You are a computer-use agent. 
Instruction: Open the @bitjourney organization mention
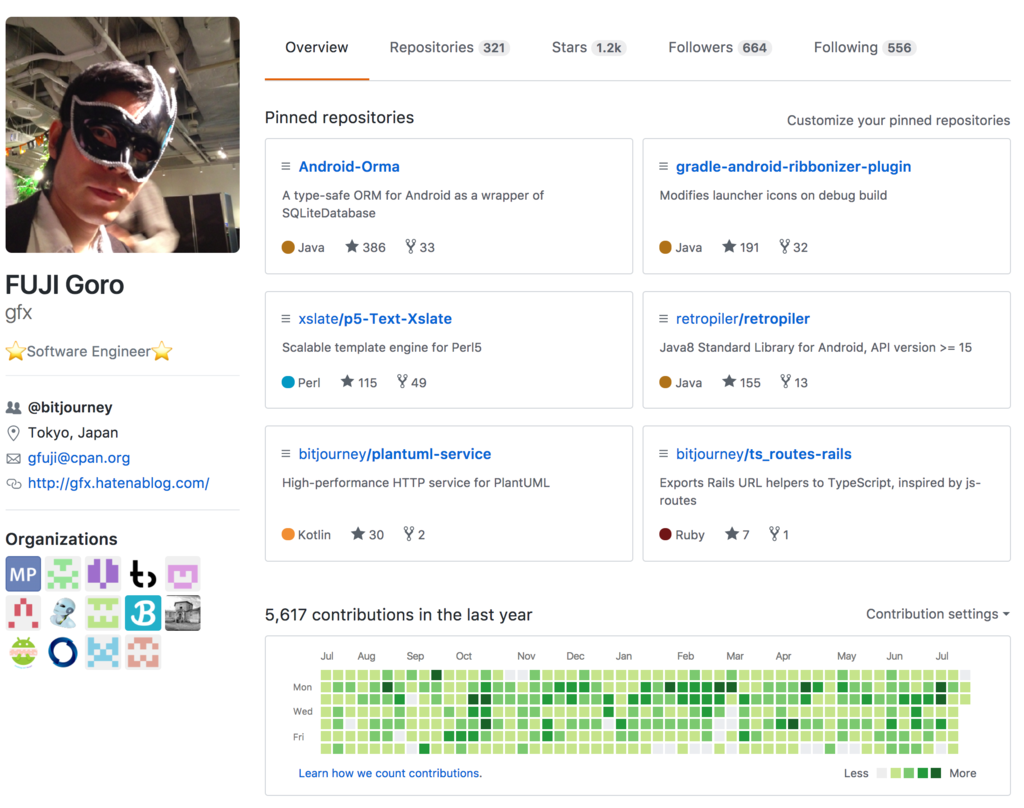[70, 408]
